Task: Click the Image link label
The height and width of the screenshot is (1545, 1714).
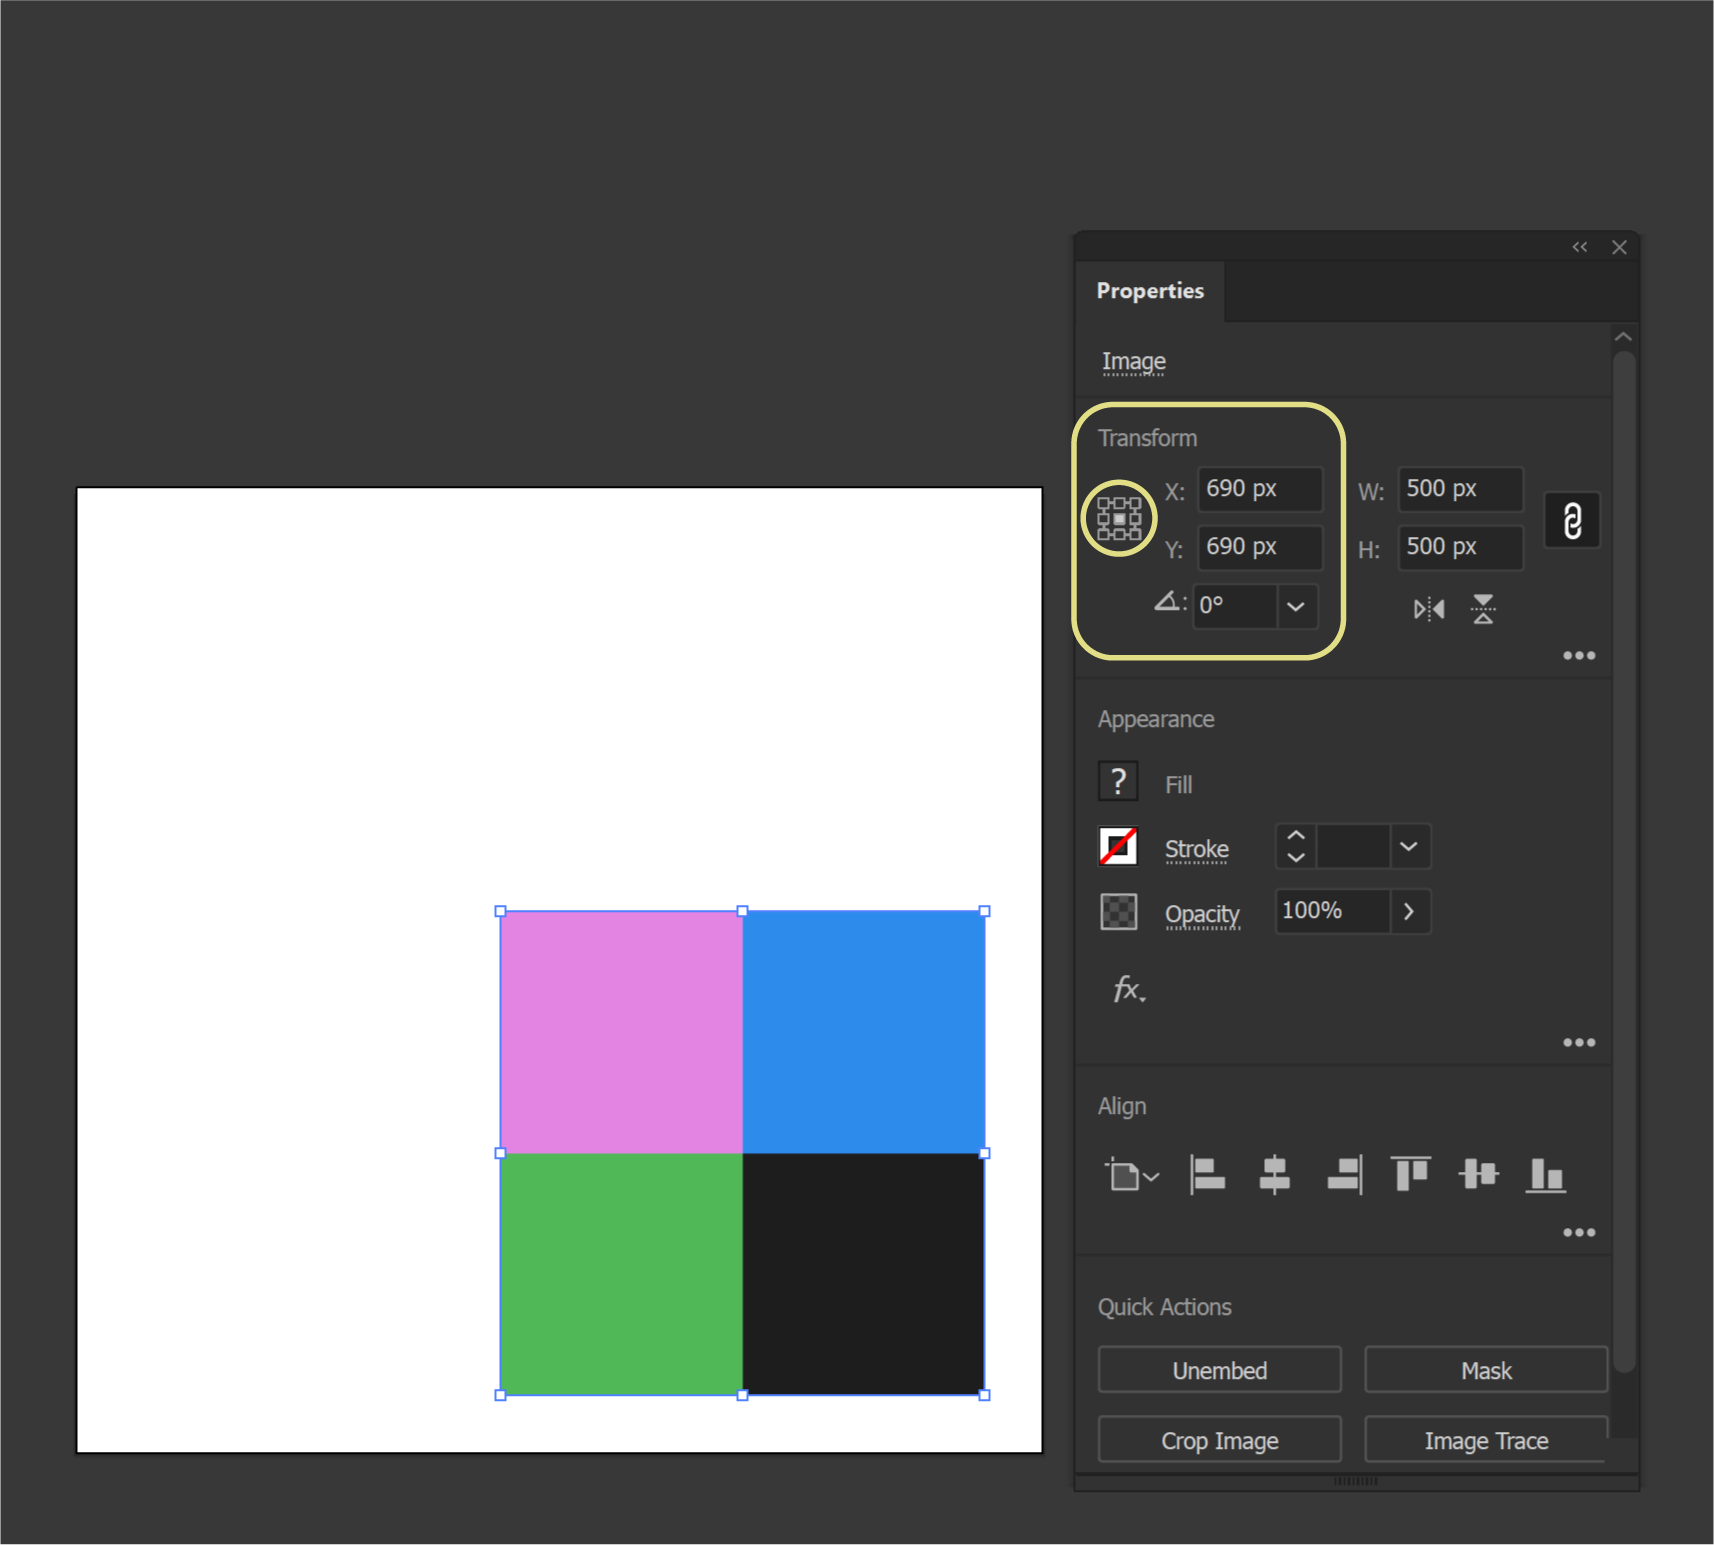Action: pyautogui.click(x=1134, y=362)
